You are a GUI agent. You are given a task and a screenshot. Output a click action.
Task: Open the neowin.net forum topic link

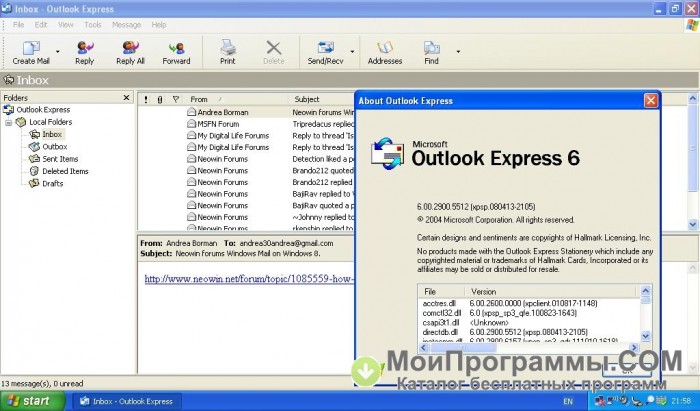coord(249,279)
